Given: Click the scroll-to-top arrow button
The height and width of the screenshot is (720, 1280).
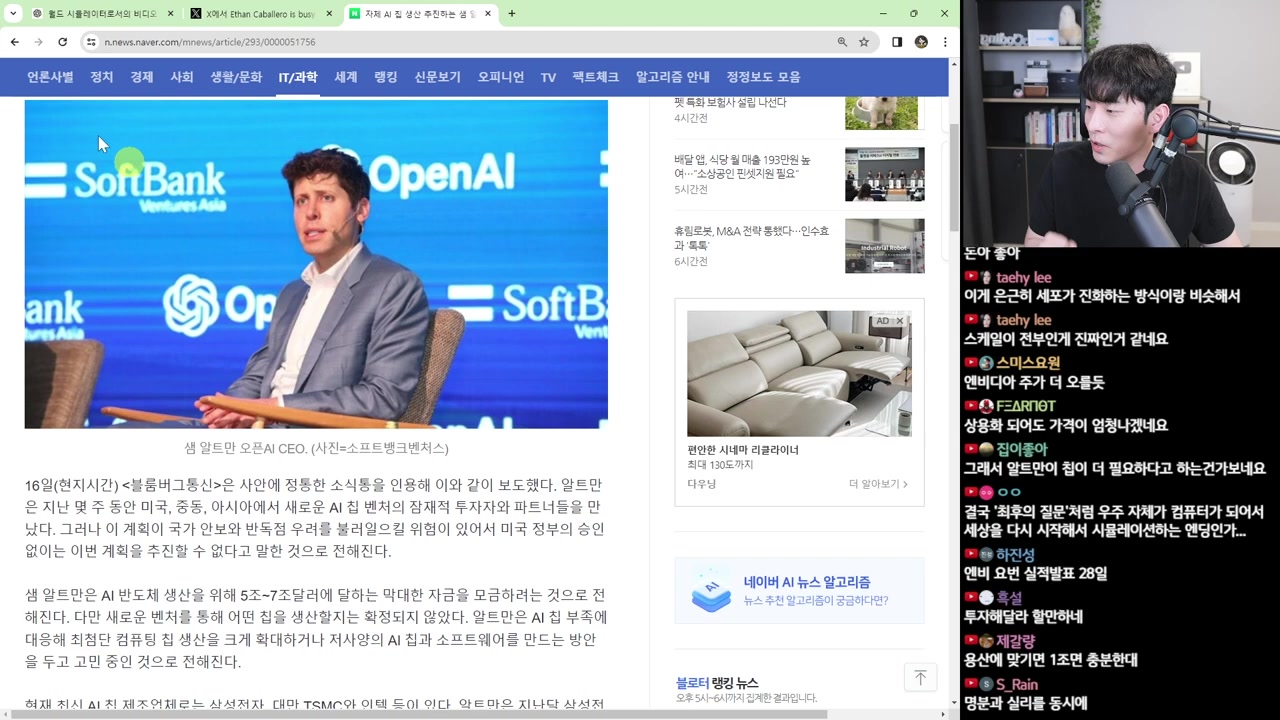Looking at the screenshot, I should pyautogui.click(x=920, y=677).
